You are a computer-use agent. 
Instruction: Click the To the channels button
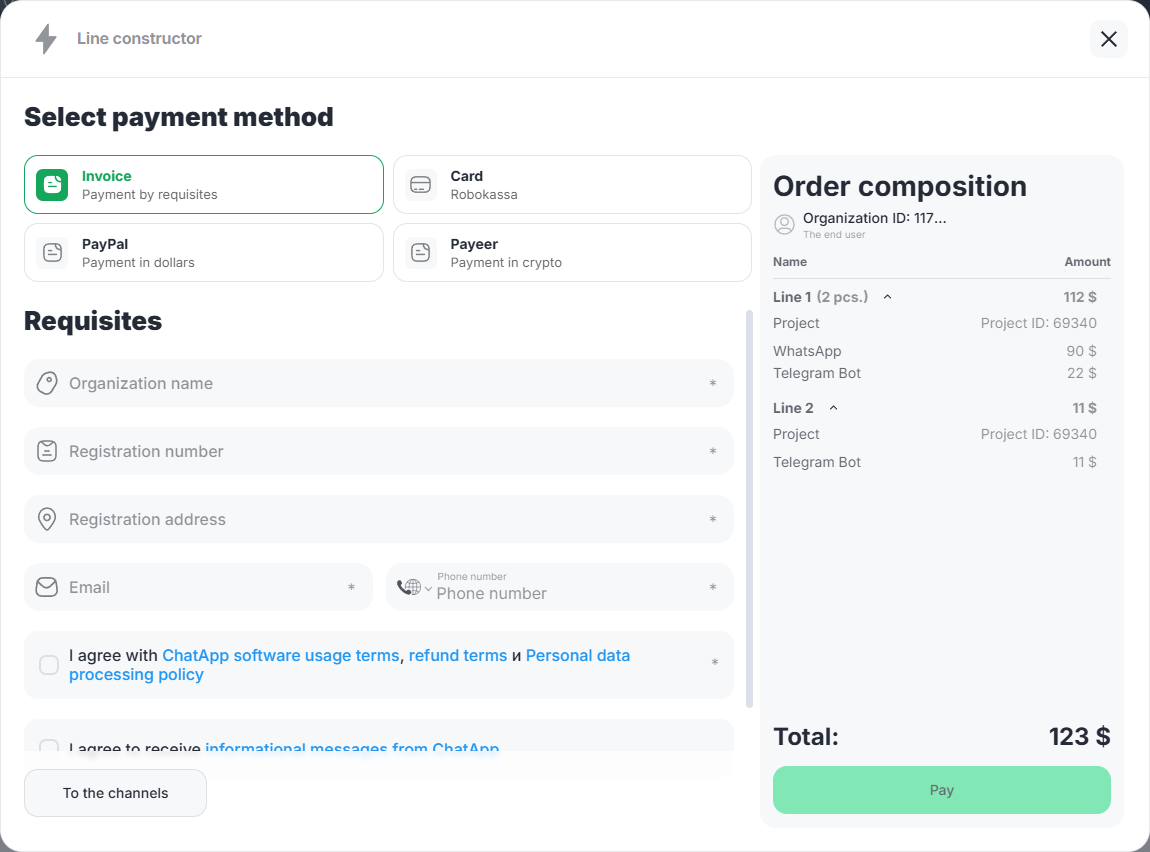point(115,793)
